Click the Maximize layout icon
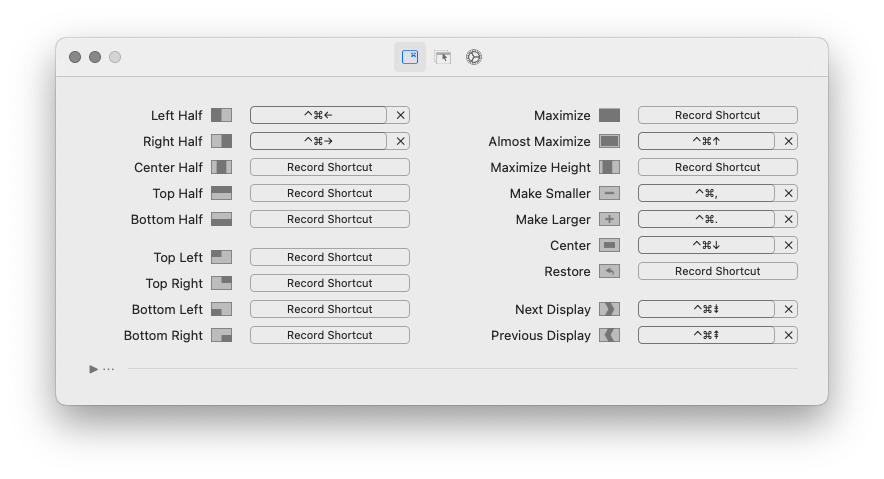 609,116
